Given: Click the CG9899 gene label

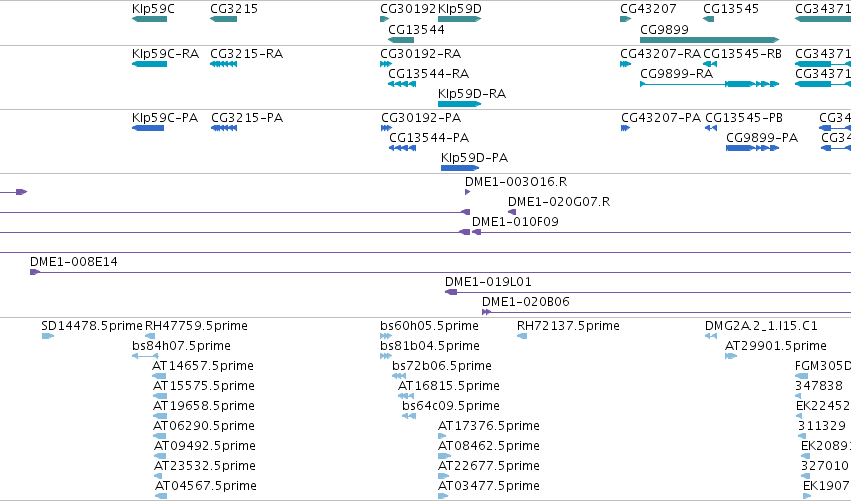Looking at the screenshot, I should click(664, 30).
